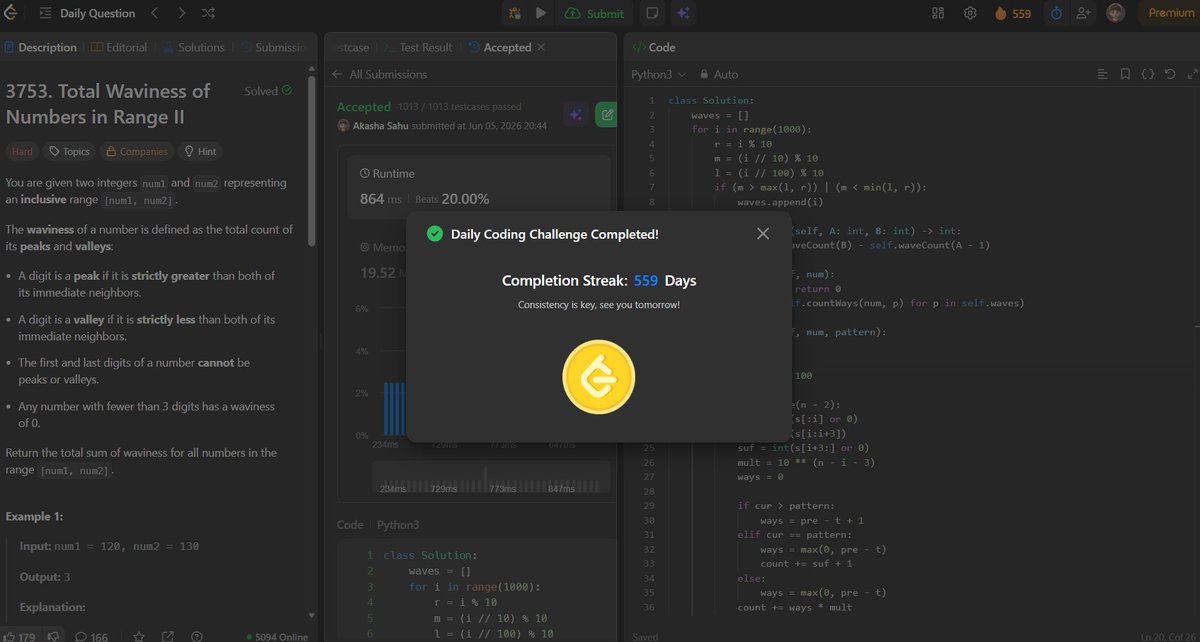Go to the previous question arrow
This screenshot has width=1200, height=642.
tap(154, 13)
